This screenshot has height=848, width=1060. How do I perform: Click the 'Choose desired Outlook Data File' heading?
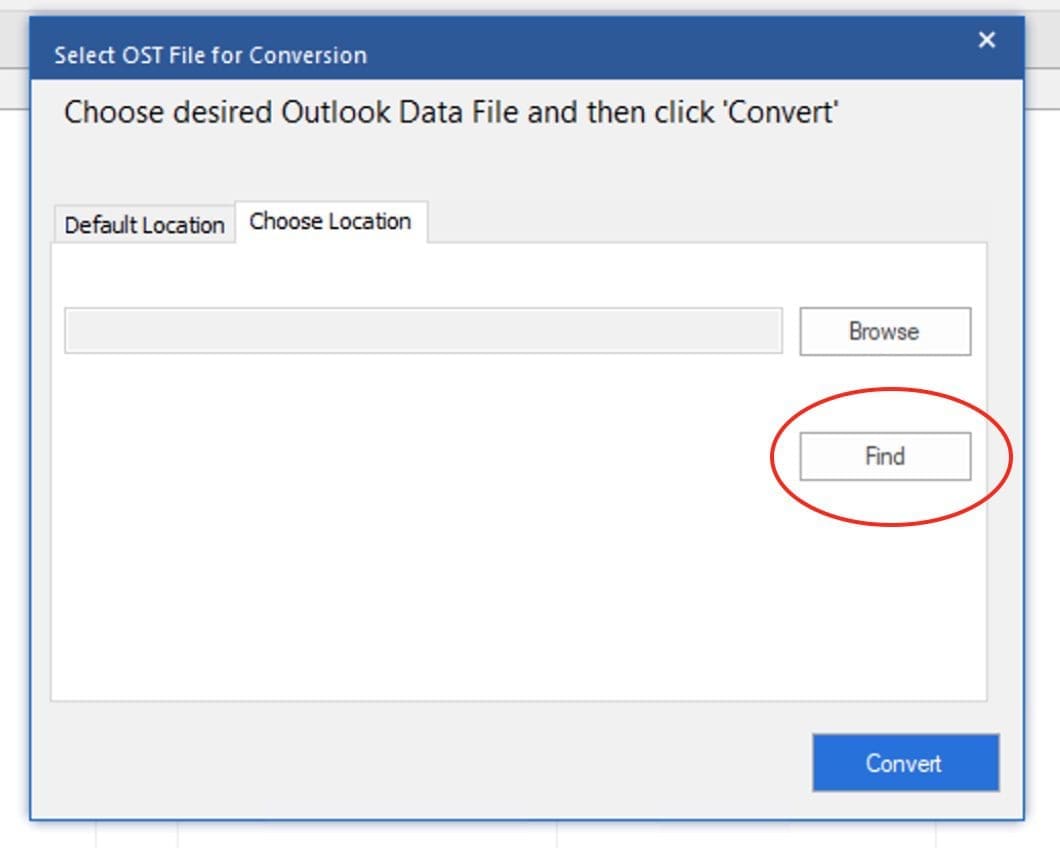[450, 112]
